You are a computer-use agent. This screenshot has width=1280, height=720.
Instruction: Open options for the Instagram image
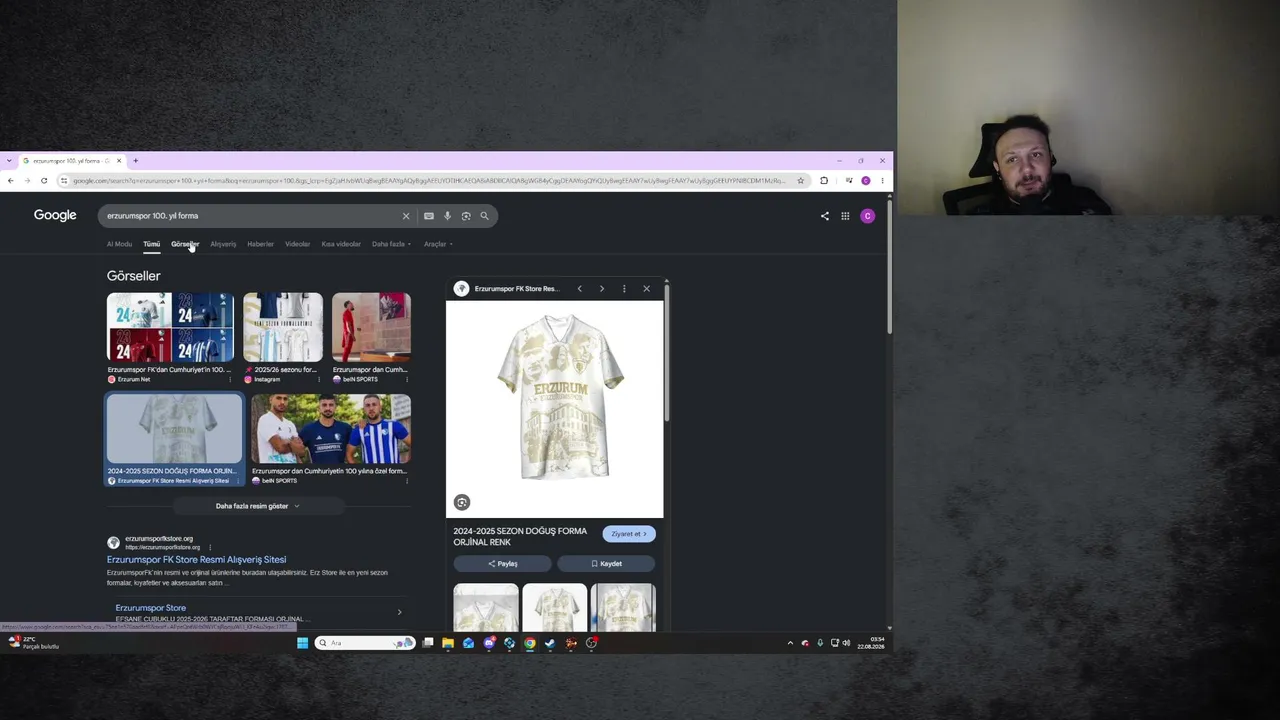[x=319, y=380]
